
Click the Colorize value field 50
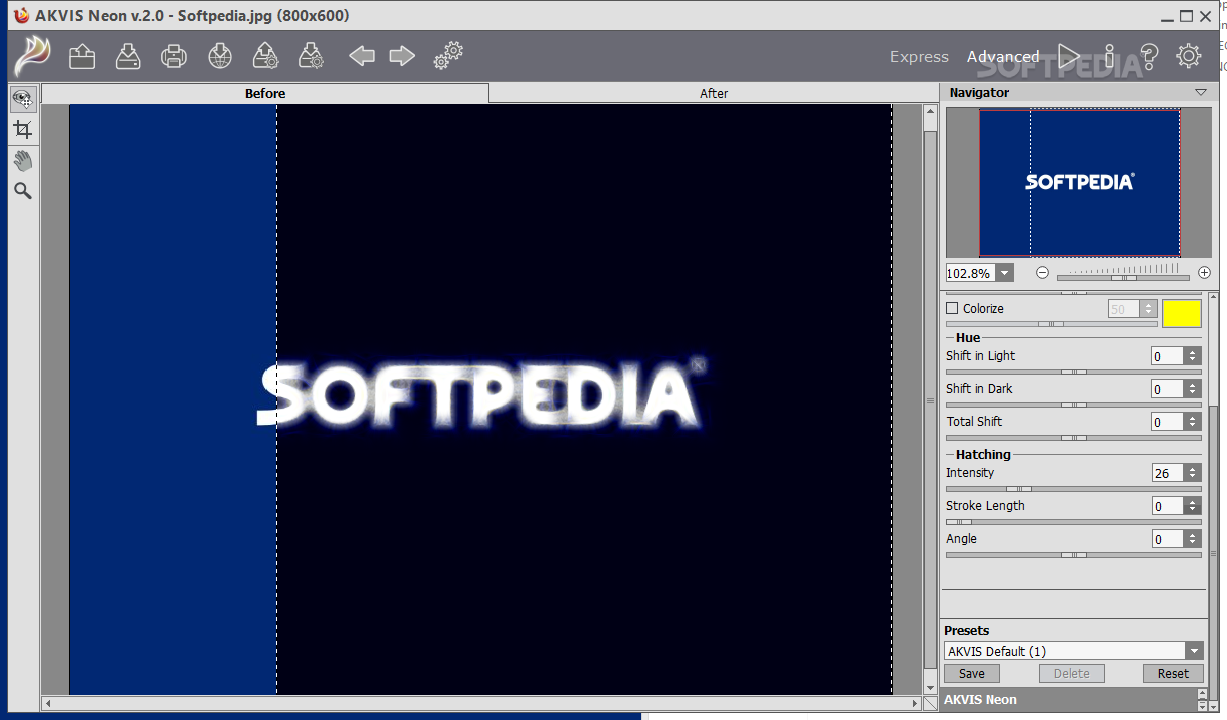coord(1124,309)
